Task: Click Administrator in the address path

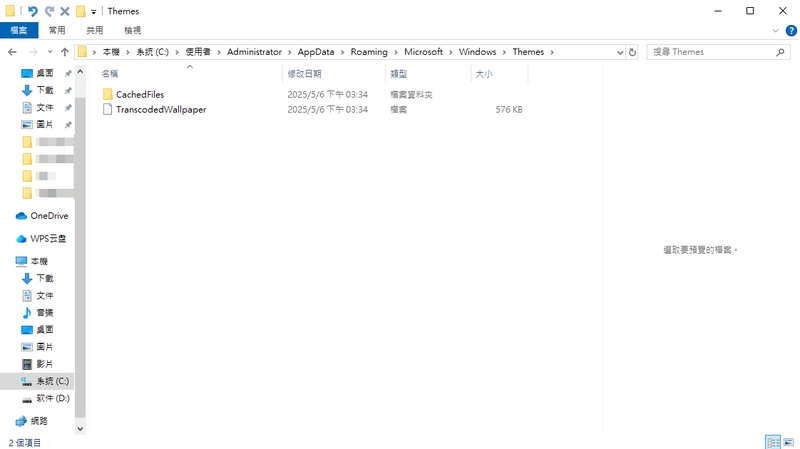Action: (x=254, y=52)
